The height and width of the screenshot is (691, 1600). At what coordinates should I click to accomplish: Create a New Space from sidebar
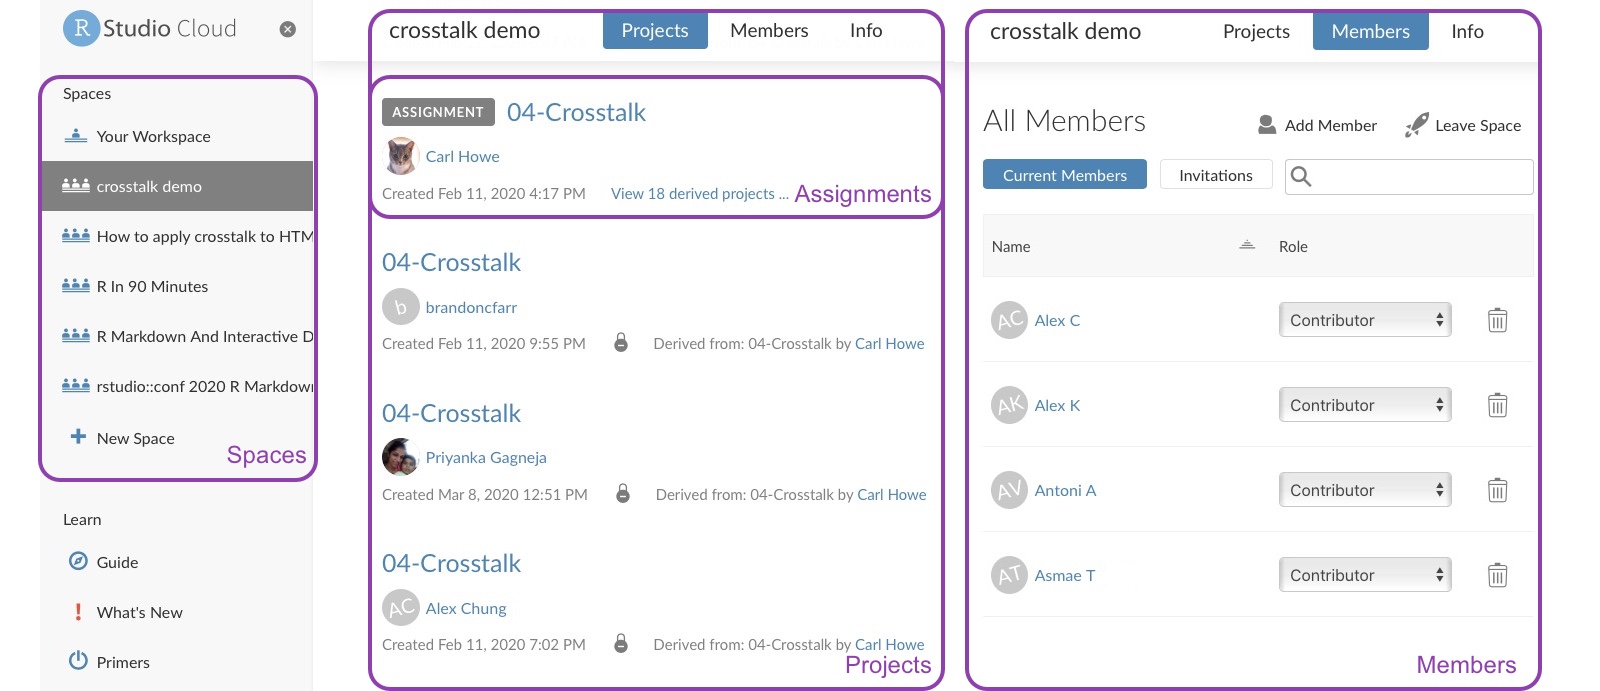(135, 438)
